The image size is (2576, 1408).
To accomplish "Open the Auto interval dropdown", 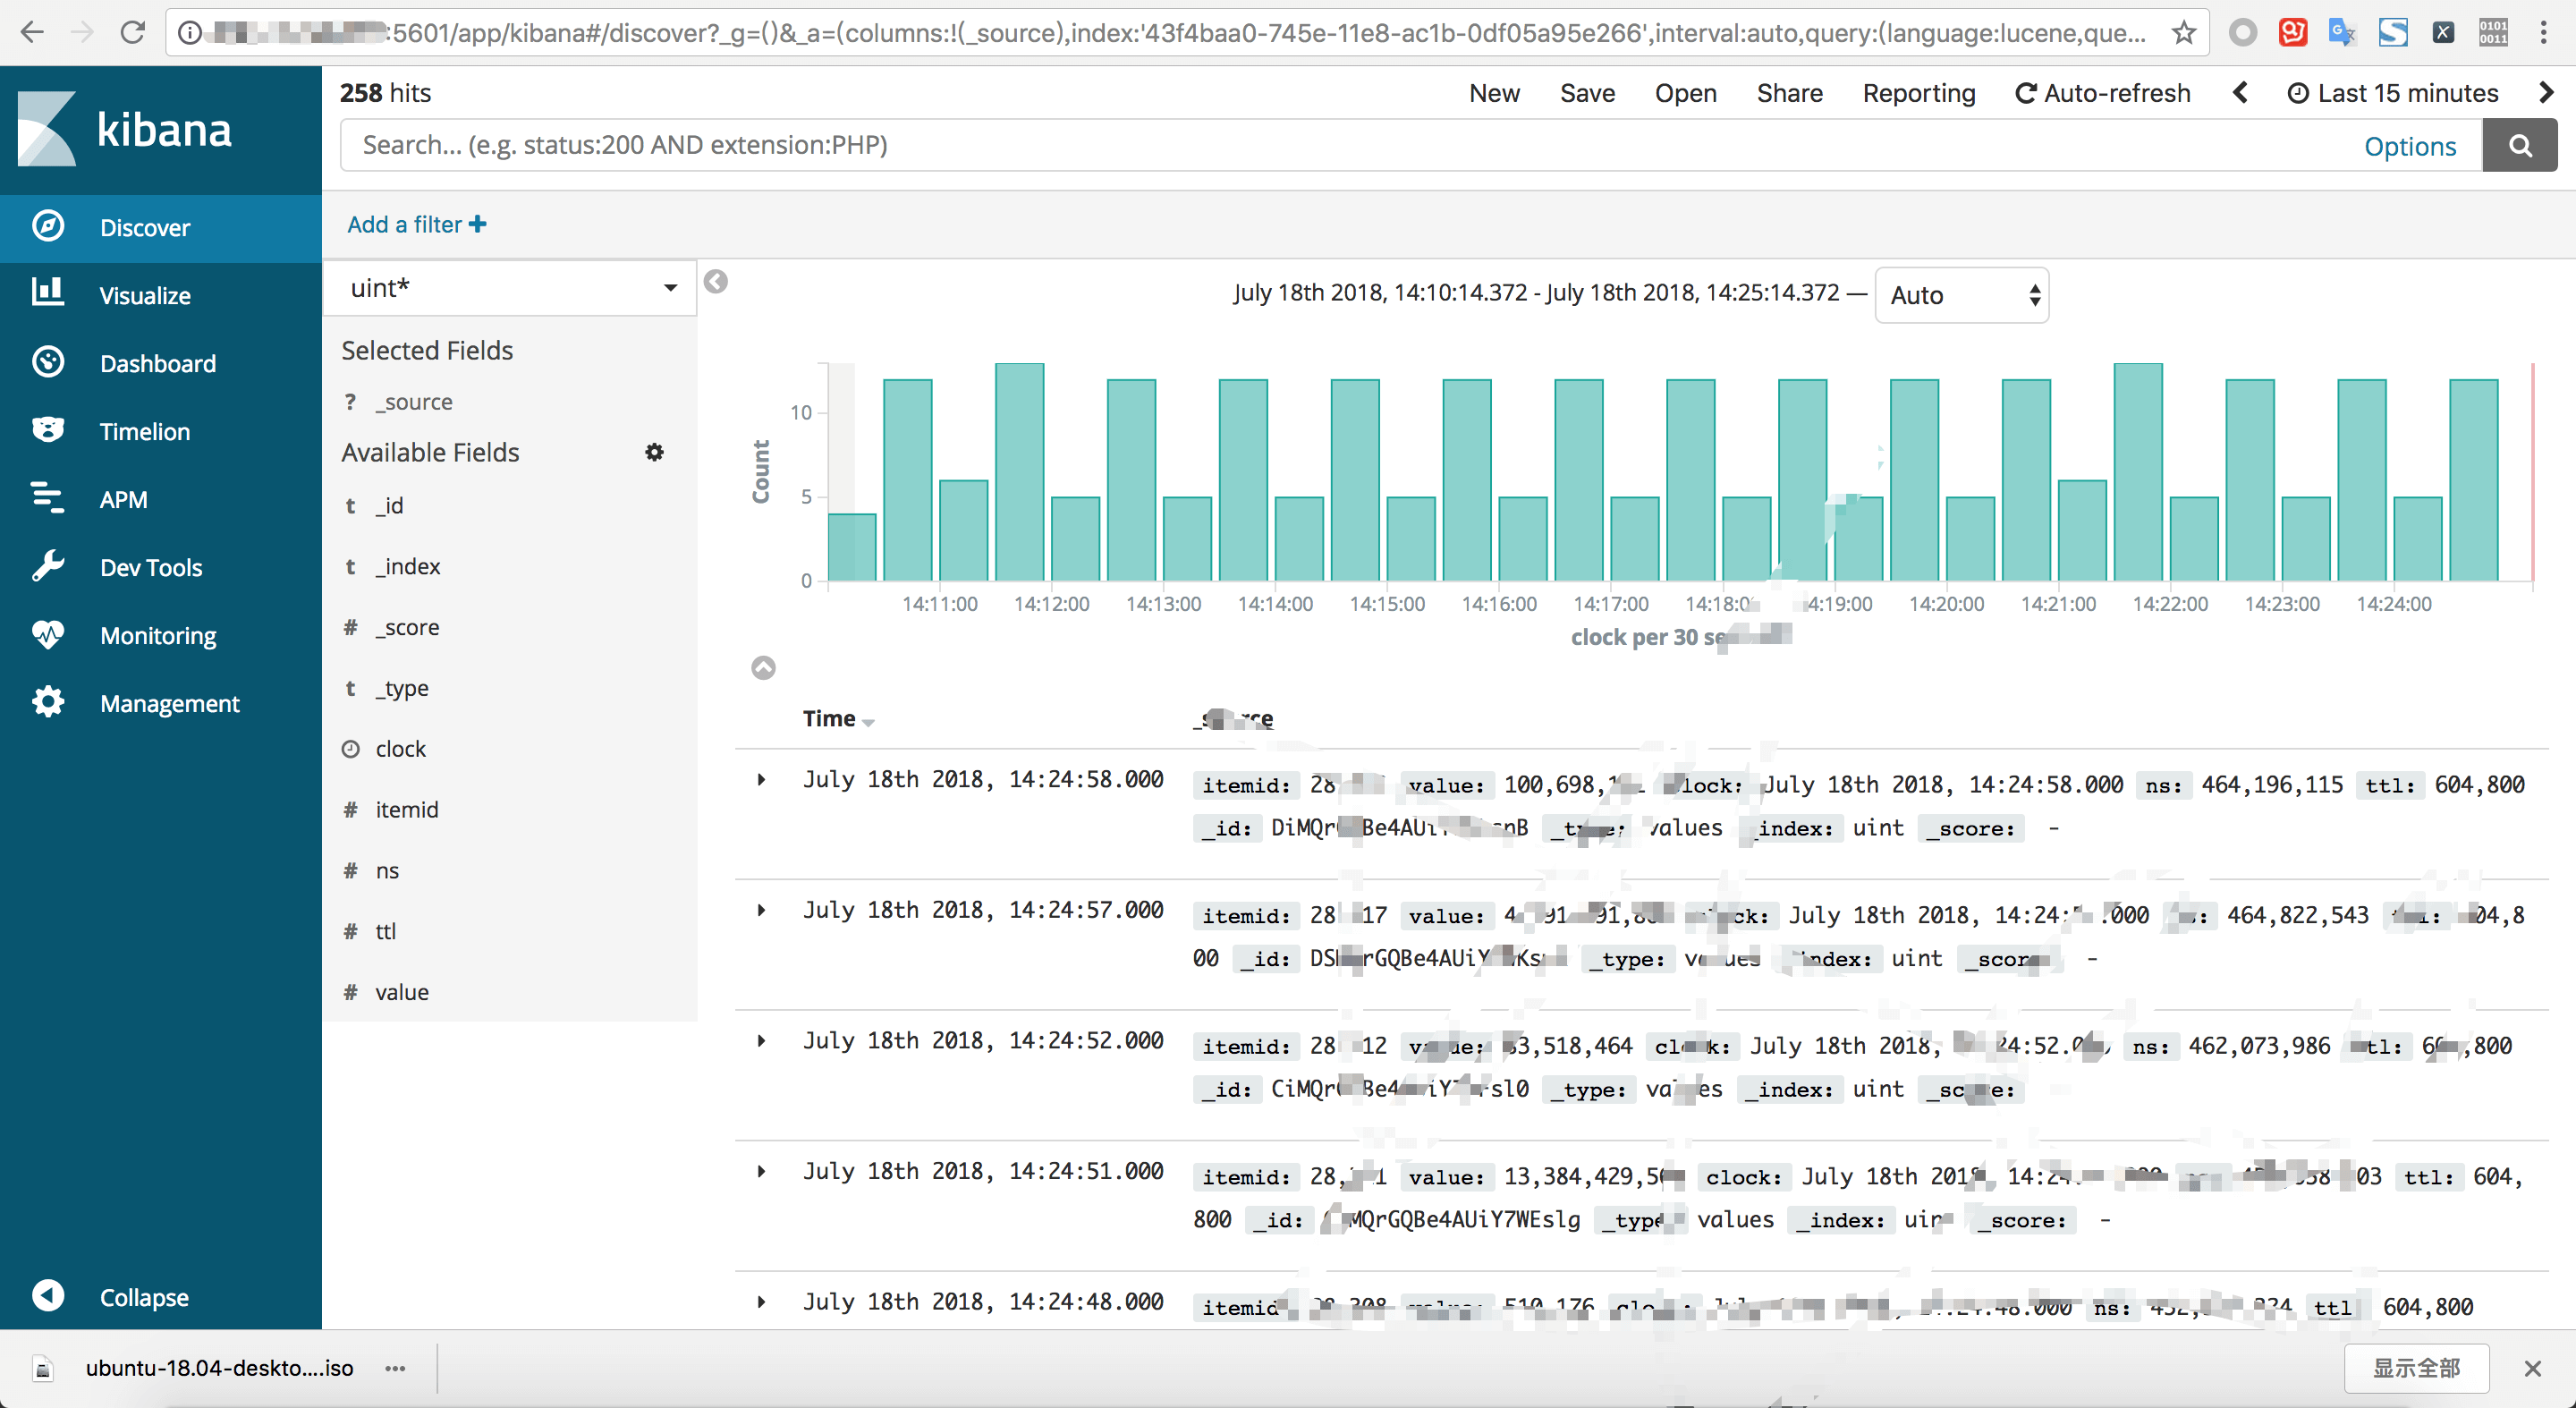I will click(1962, 295).
